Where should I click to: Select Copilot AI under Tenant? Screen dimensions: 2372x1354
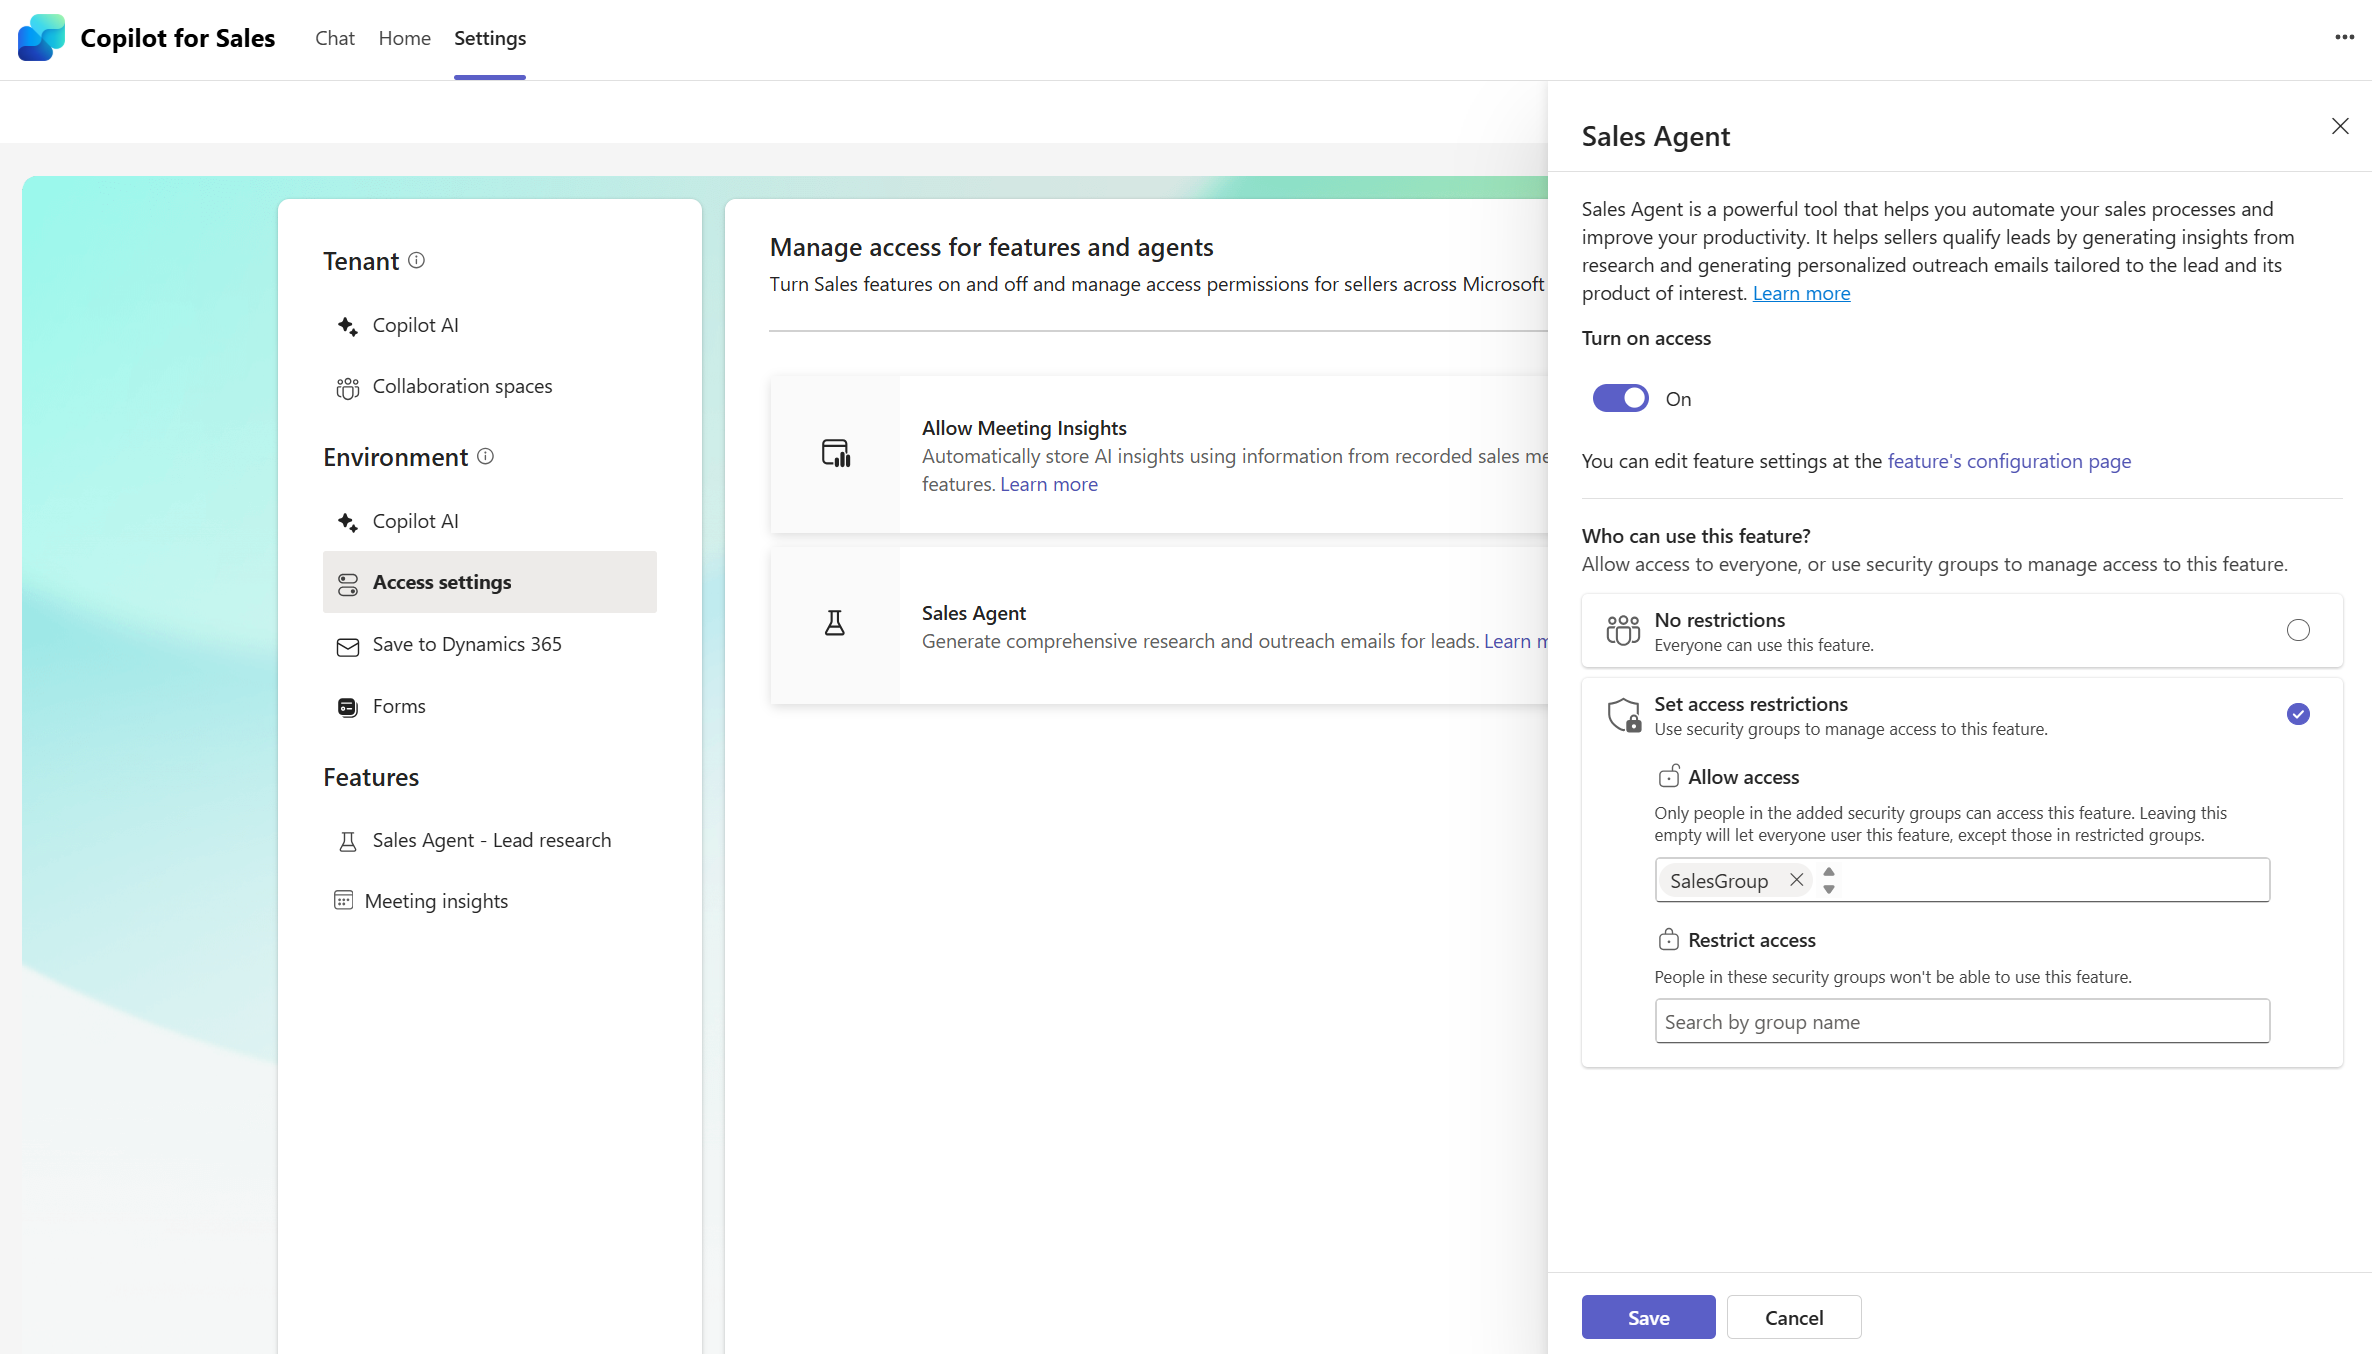[415, 324]
